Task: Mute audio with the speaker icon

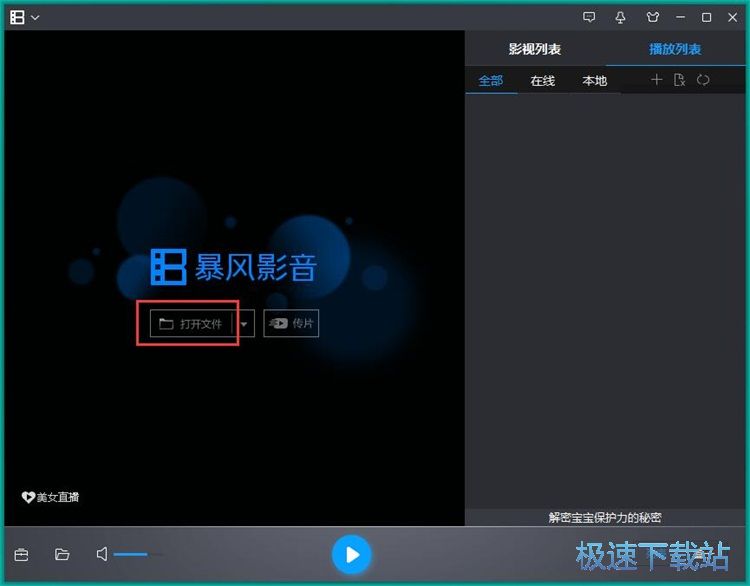Action: pyautogui.click(x=102, y=554)
